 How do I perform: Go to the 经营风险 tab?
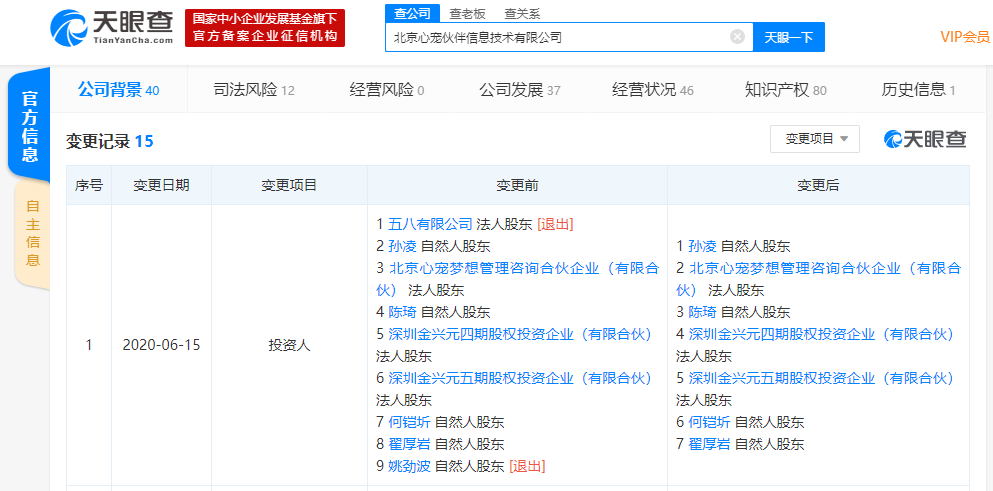click(x=386, y=90)
